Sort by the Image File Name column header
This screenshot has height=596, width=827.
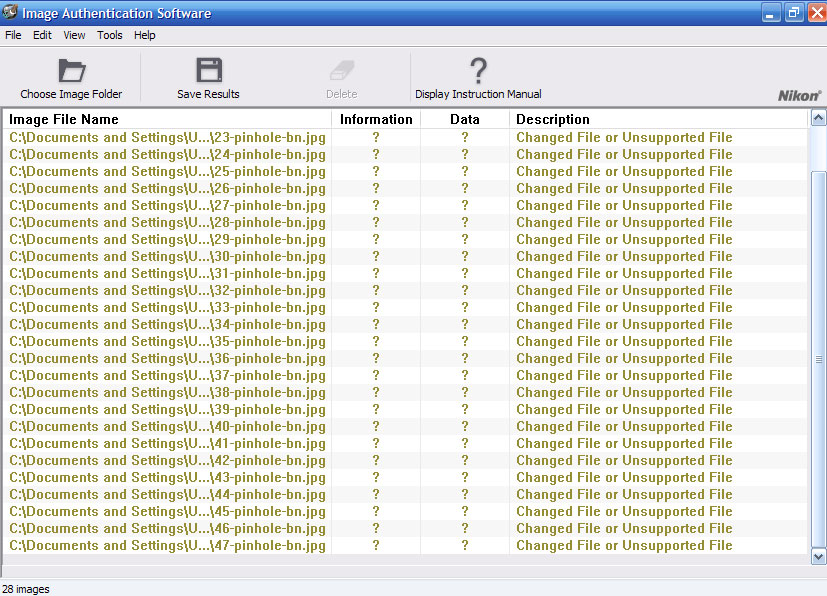[x=64, y=119]
